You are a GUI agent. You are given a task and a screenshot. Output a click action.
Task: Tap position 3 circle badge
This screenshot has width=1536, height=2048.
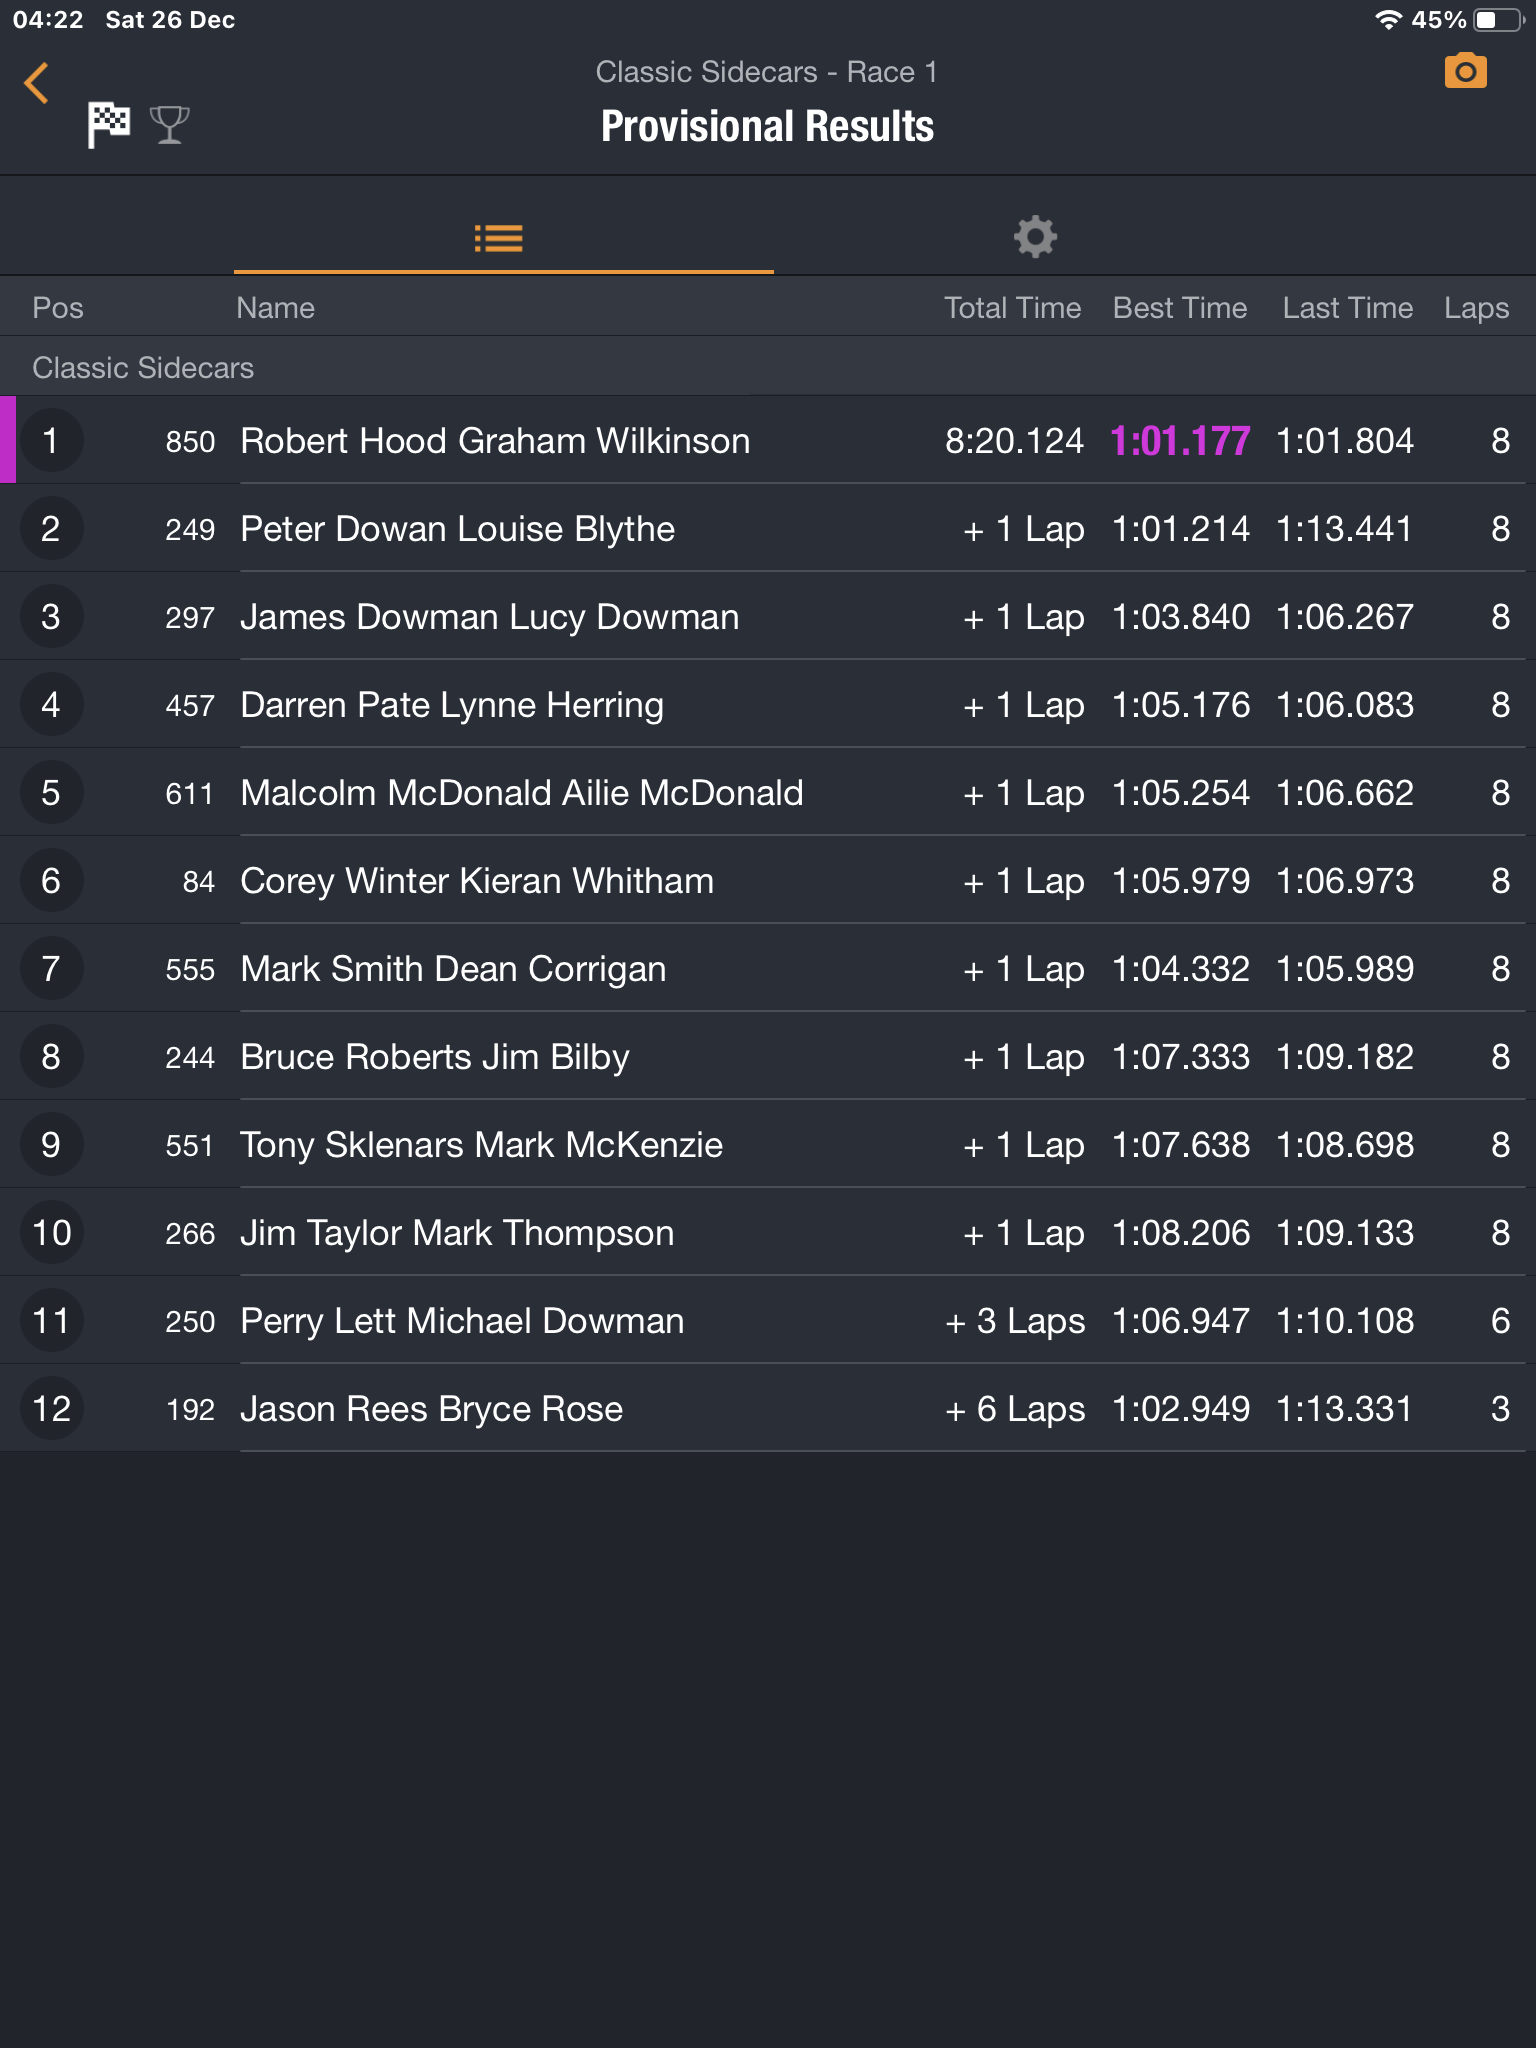(x=51, y=617)
